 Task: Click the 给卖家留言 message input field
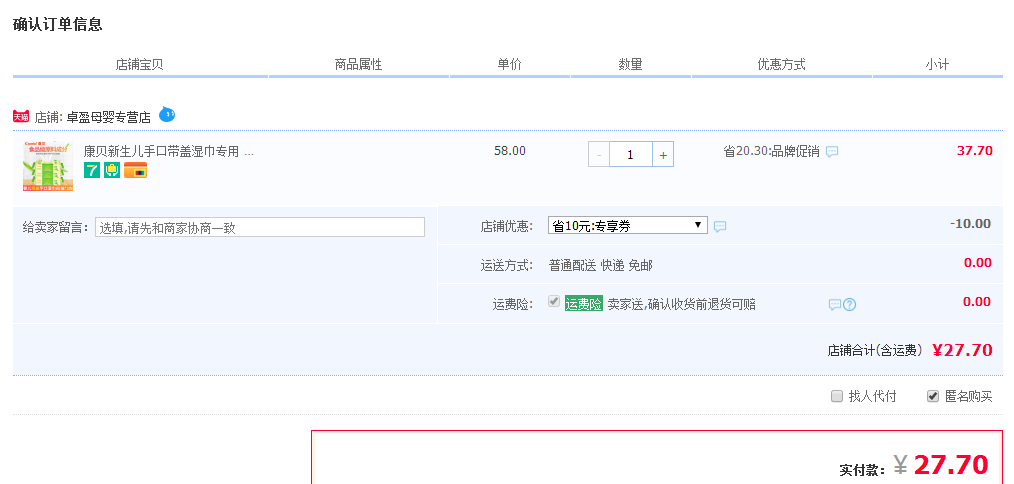point(260,227)
